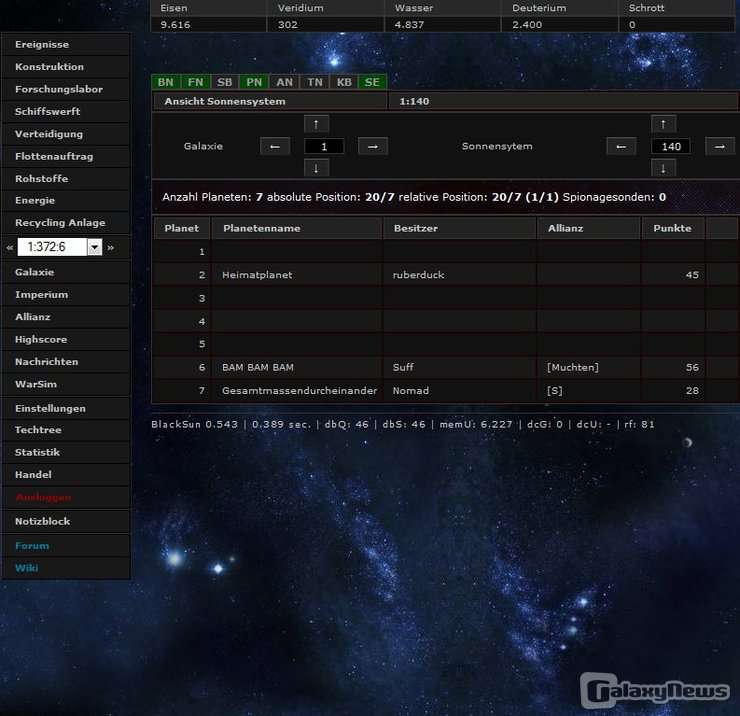Select the PN tab

point(254,82)
